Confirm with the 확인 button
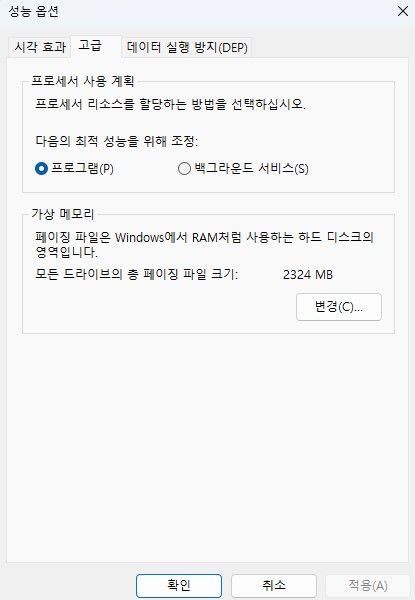 click(179, 585)
